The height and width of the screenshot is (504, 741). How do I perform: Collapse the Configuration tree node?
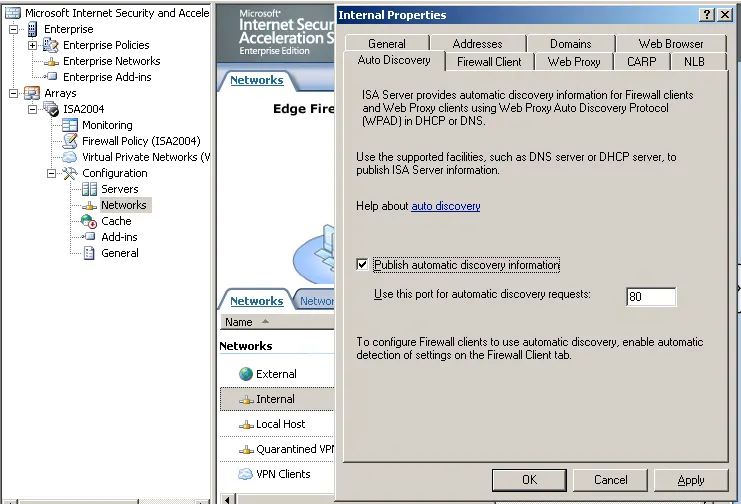point(51,174)
